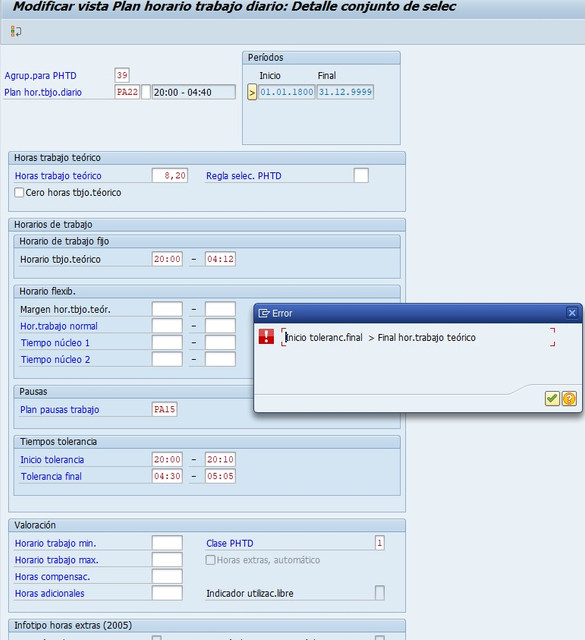Toggle Horas extras, automático checkbox
Viewport: 585px width, 640px height.
click(x=210, y=560)
